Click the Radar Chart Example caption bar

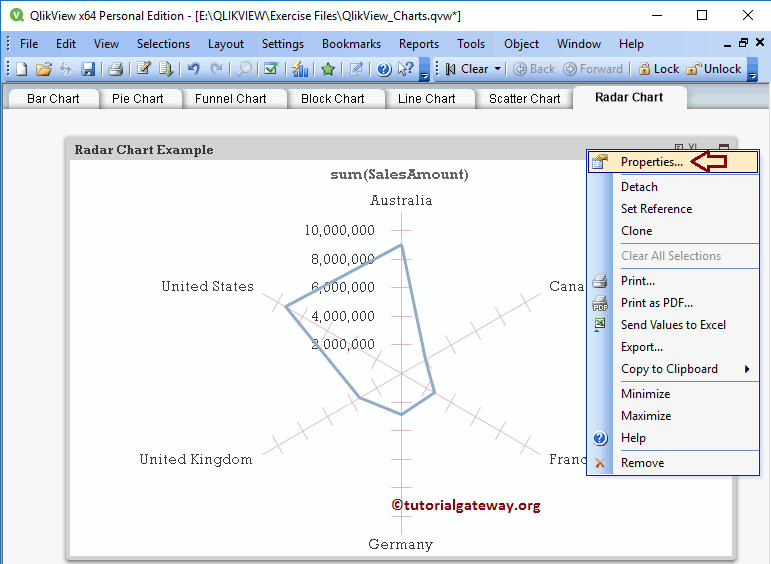326,149
